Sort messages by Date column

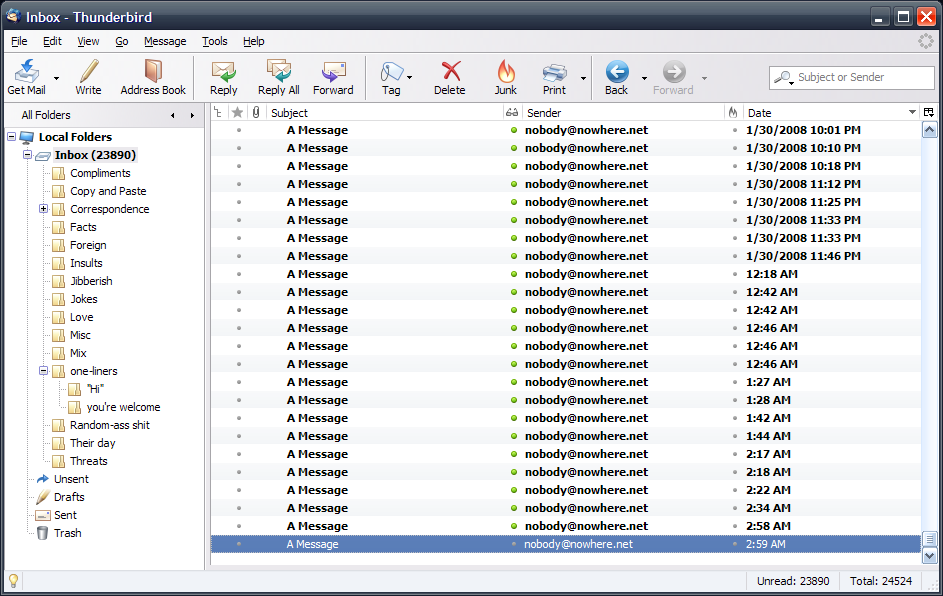pyautogui.click(x=831, y=112)
